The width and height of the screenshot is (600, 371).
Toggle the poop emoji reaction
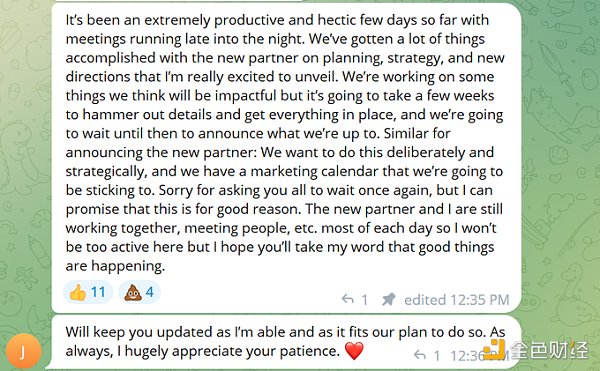coord(139,293)
